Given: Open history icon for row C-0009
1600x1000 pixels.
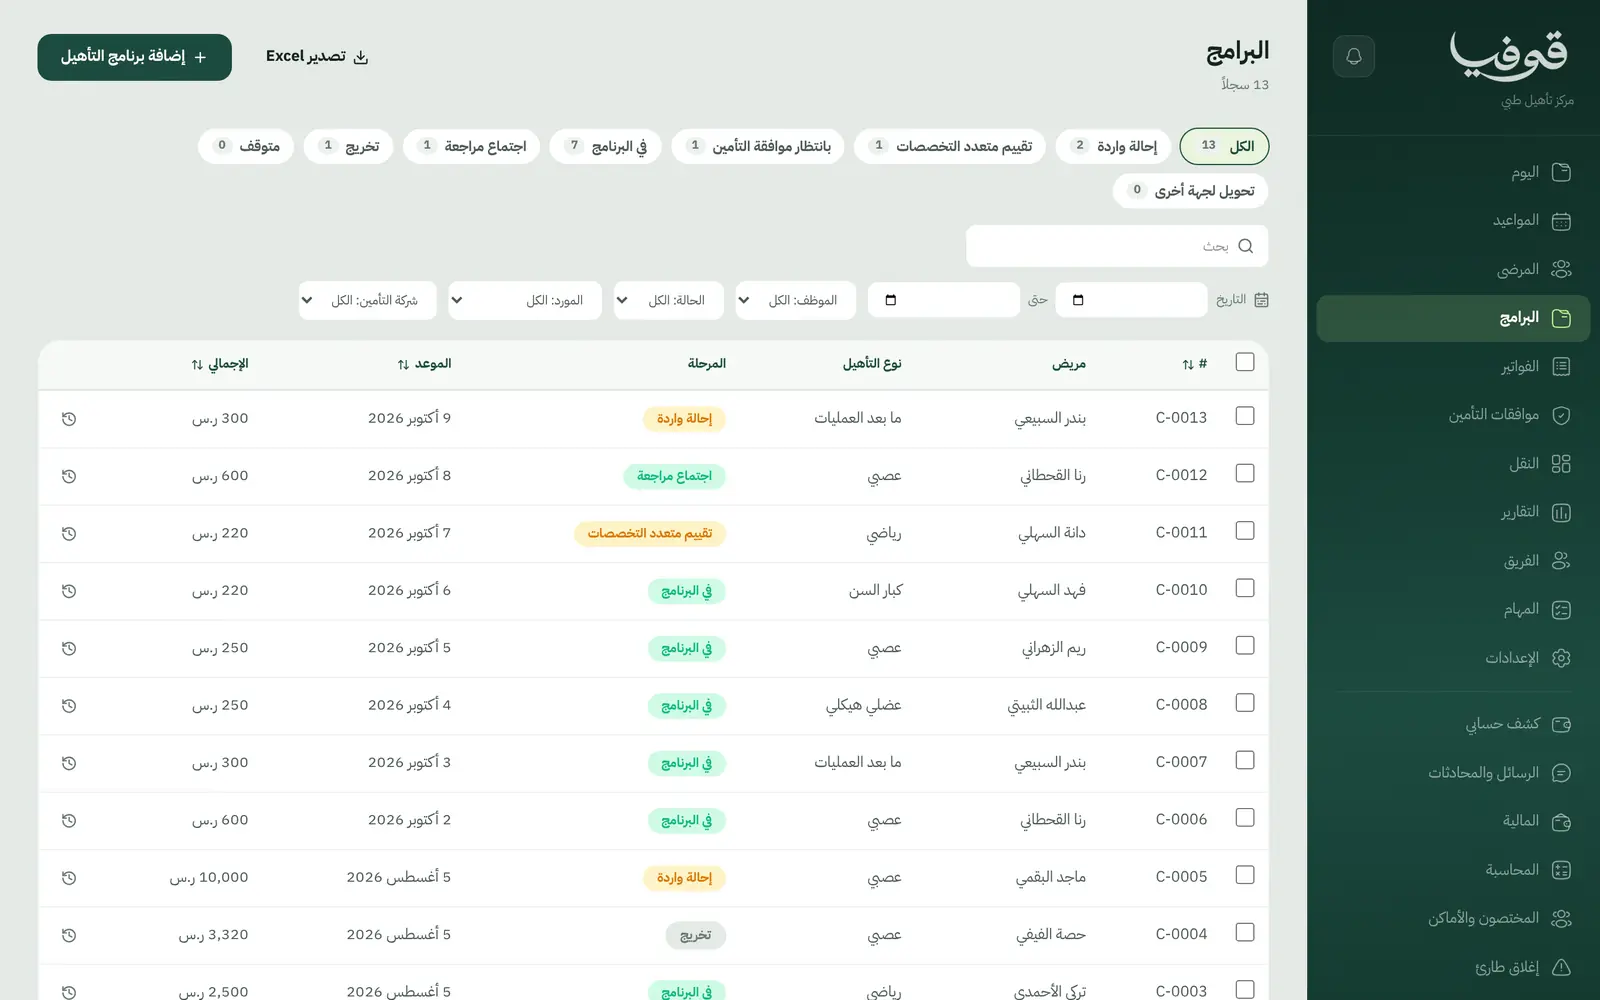Looking at the screenshot, I should [69, 648].
